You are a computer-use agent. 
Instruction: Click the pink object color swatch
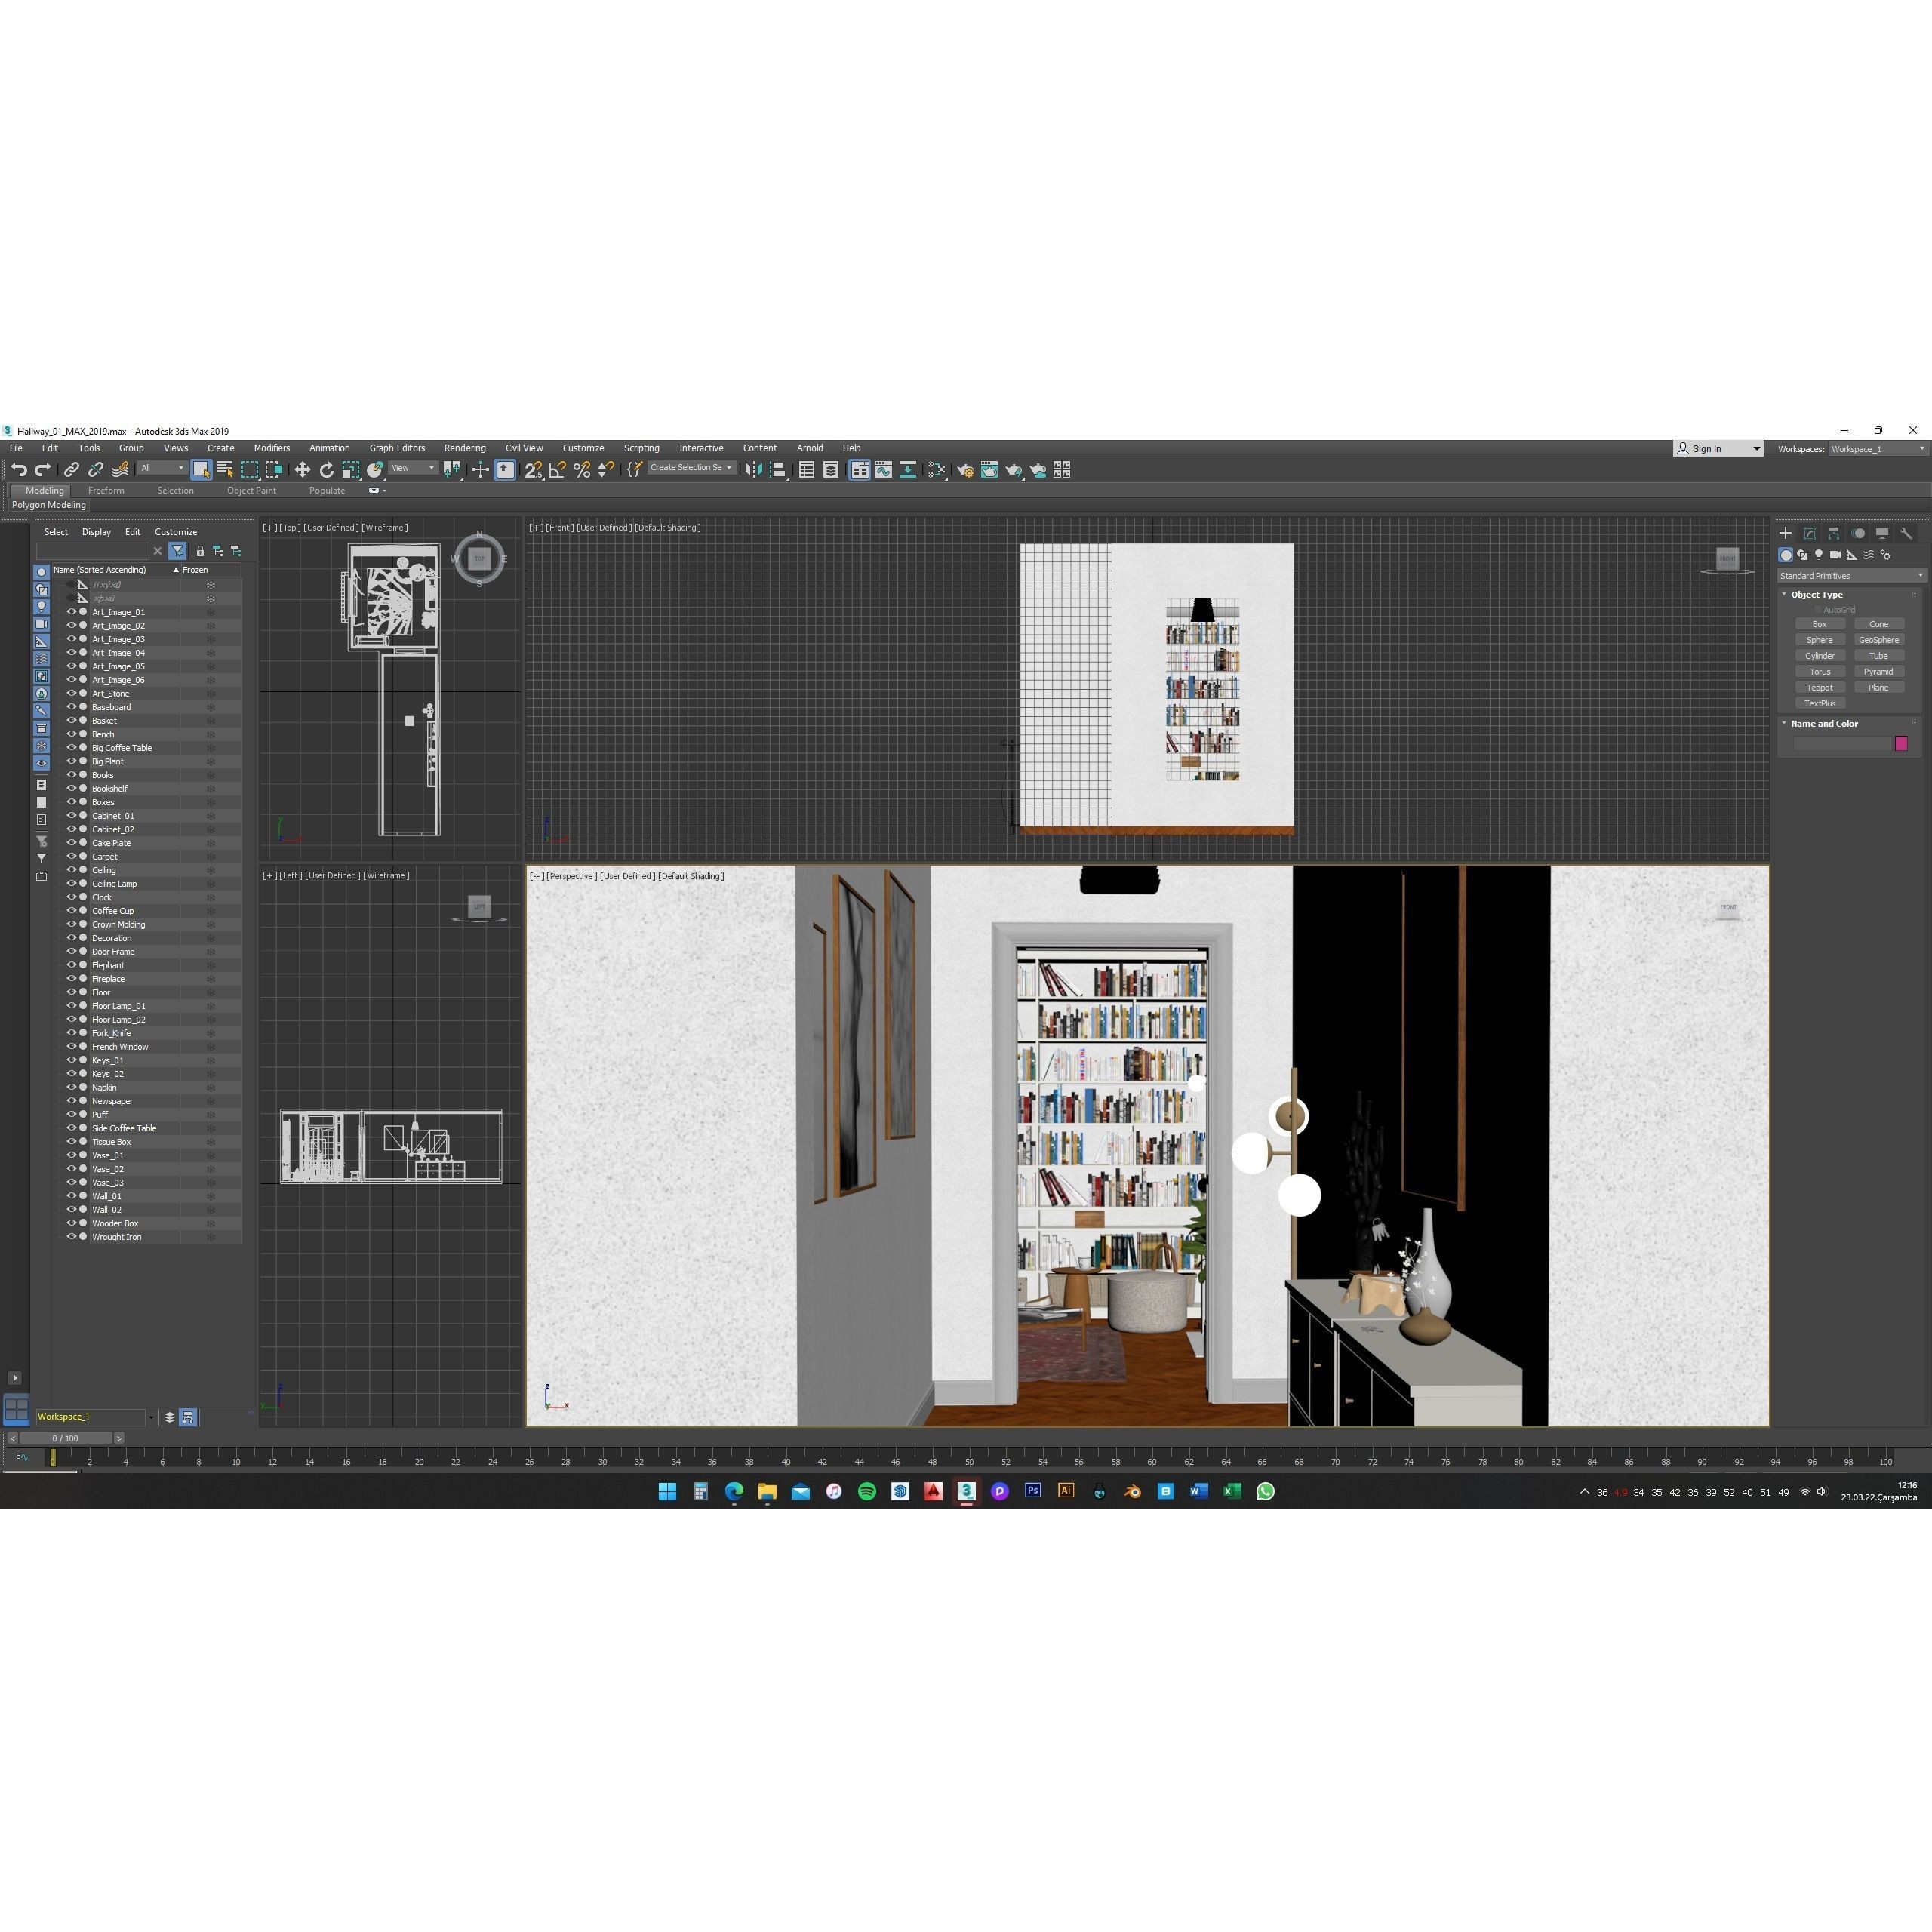(1901, 743)
